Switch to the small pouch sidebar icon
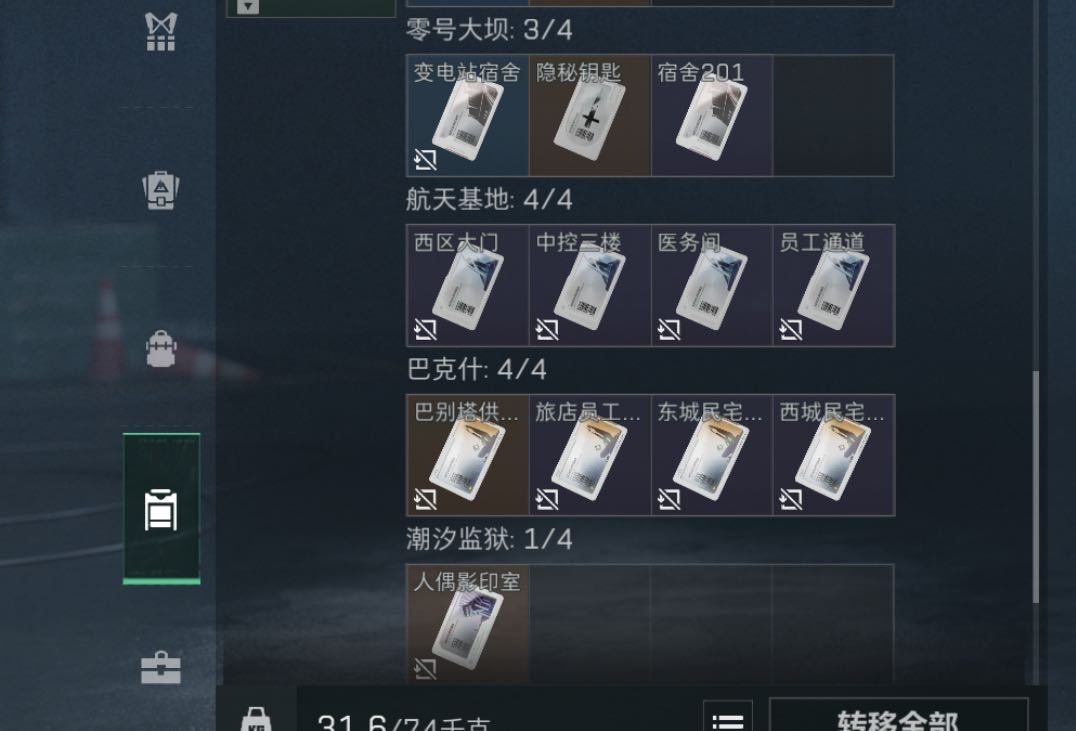Viewport: 1076px width, 731px height. (161, 349)
